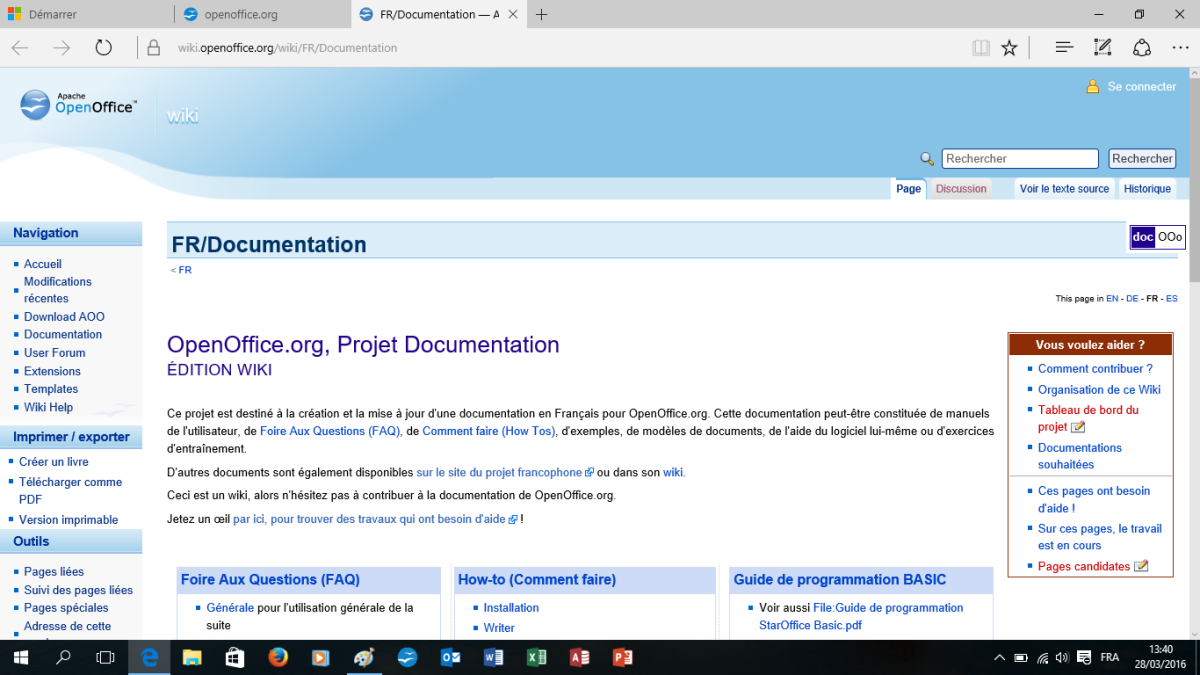Open the Edge Hub icon

pos(1064,47)
